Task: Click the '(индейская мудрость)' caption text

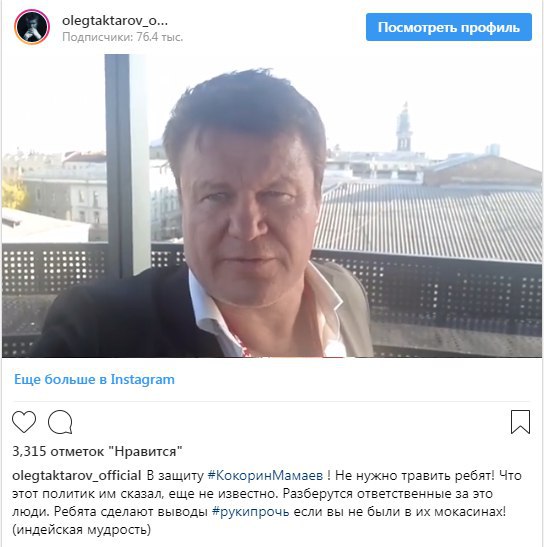Action: [x=82, y=530]
